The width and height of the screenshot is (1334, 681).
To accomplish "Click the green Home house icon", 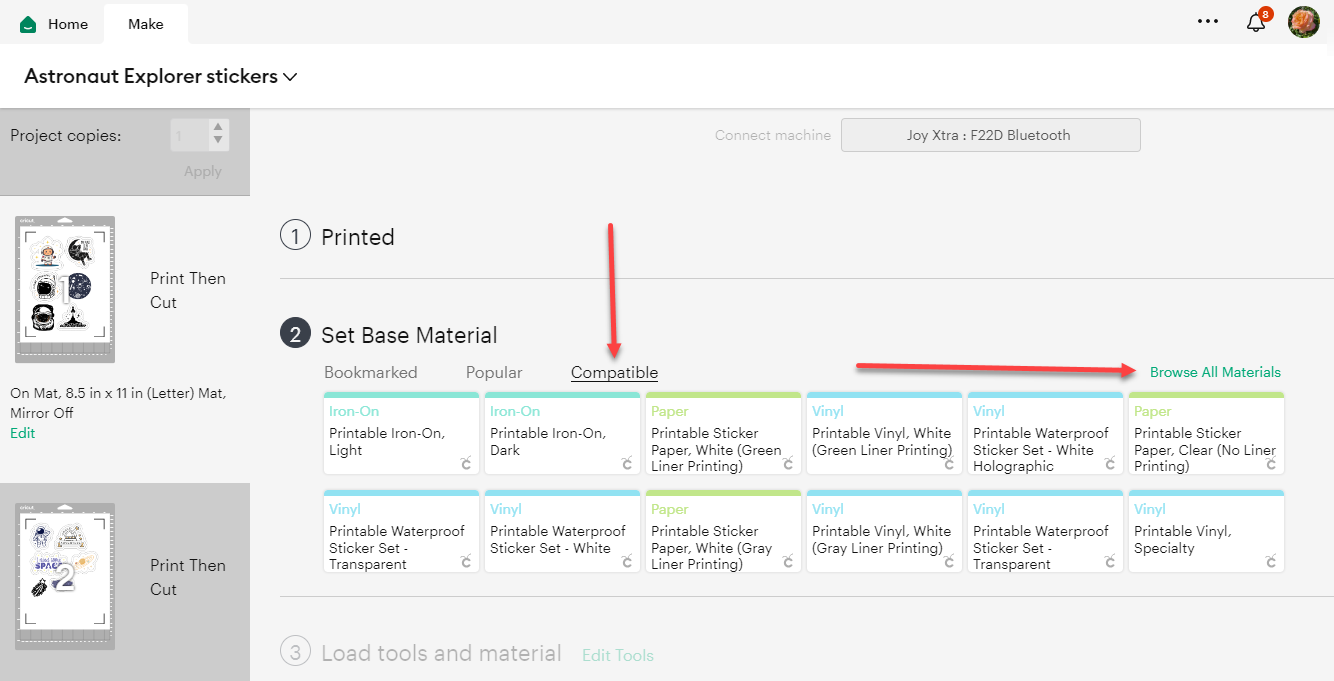I will tap(30, 22).
